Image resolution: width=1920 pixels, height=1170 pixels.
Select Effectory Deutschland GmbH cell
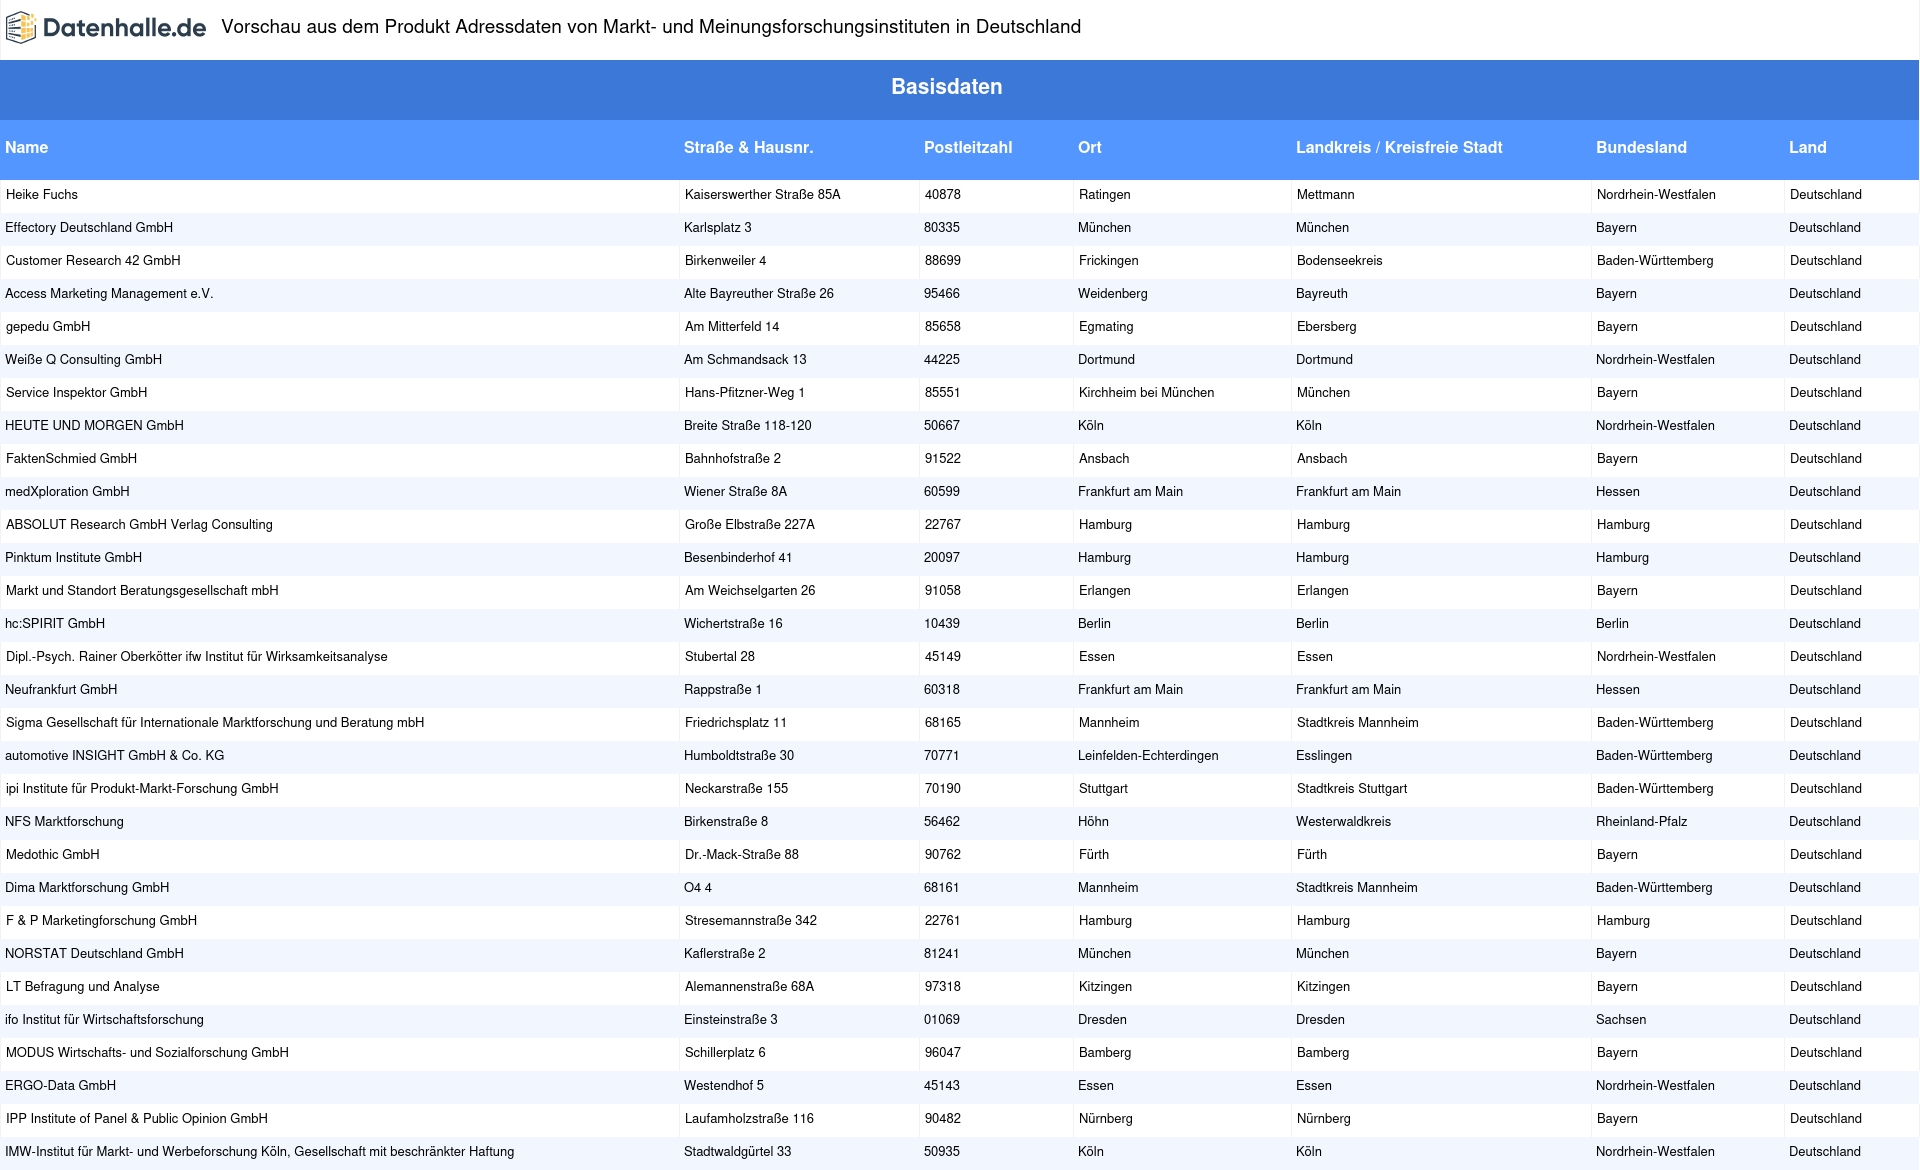tap(89, 227)
